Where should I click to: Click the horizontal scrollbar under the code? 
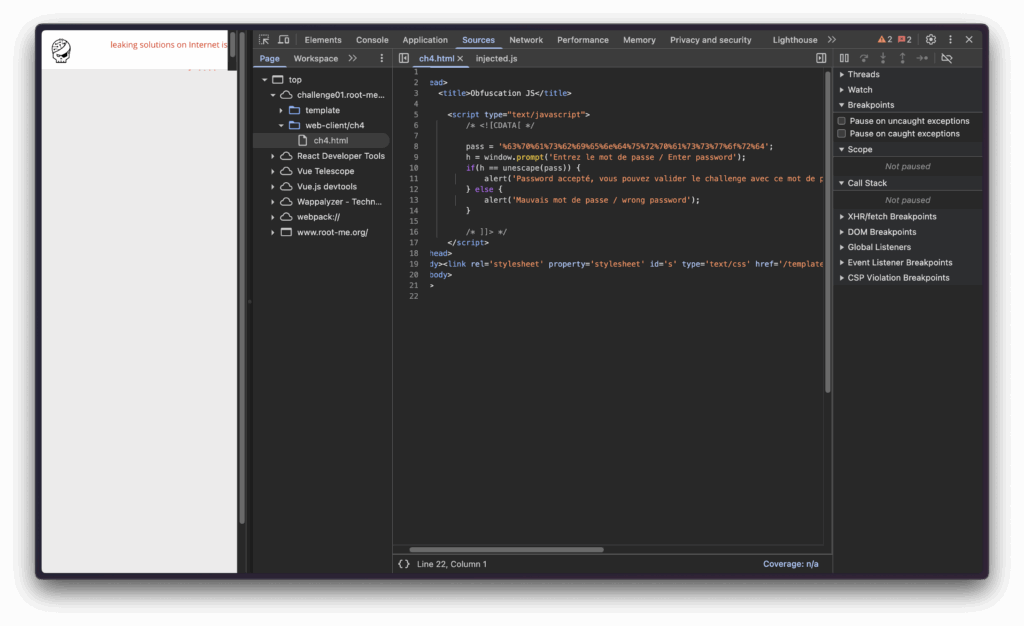coord(506,549)
